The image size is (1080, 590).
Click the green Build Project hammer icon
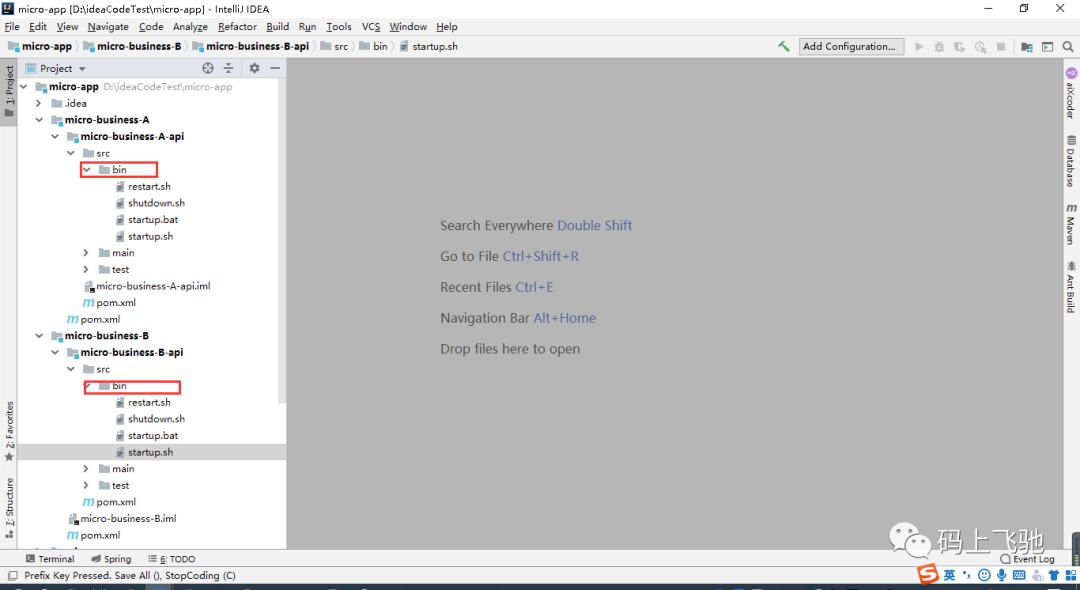coord(784,47)
